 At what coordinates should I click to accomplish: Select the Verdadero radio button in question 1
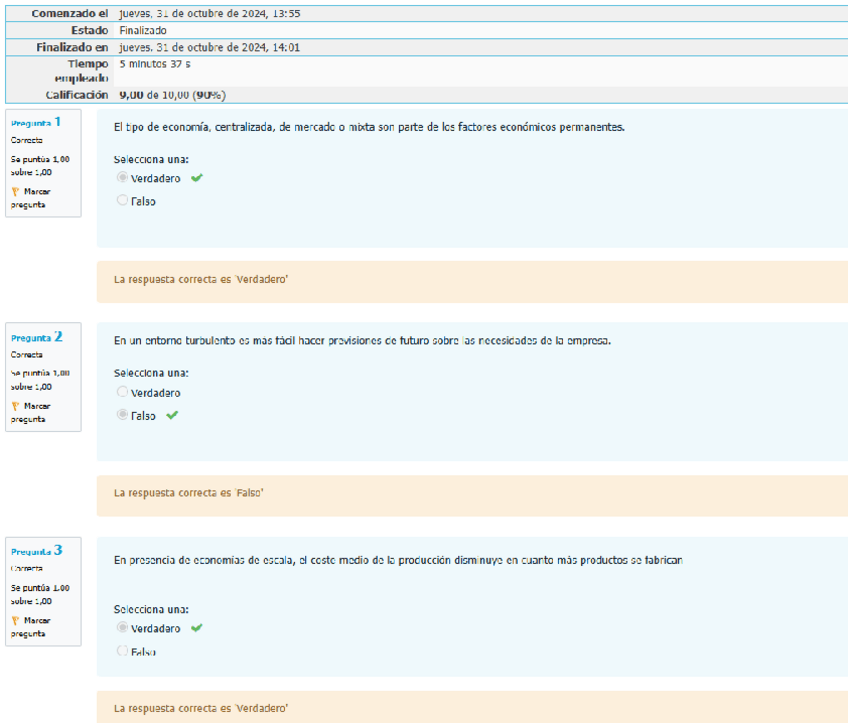(123, 178)
